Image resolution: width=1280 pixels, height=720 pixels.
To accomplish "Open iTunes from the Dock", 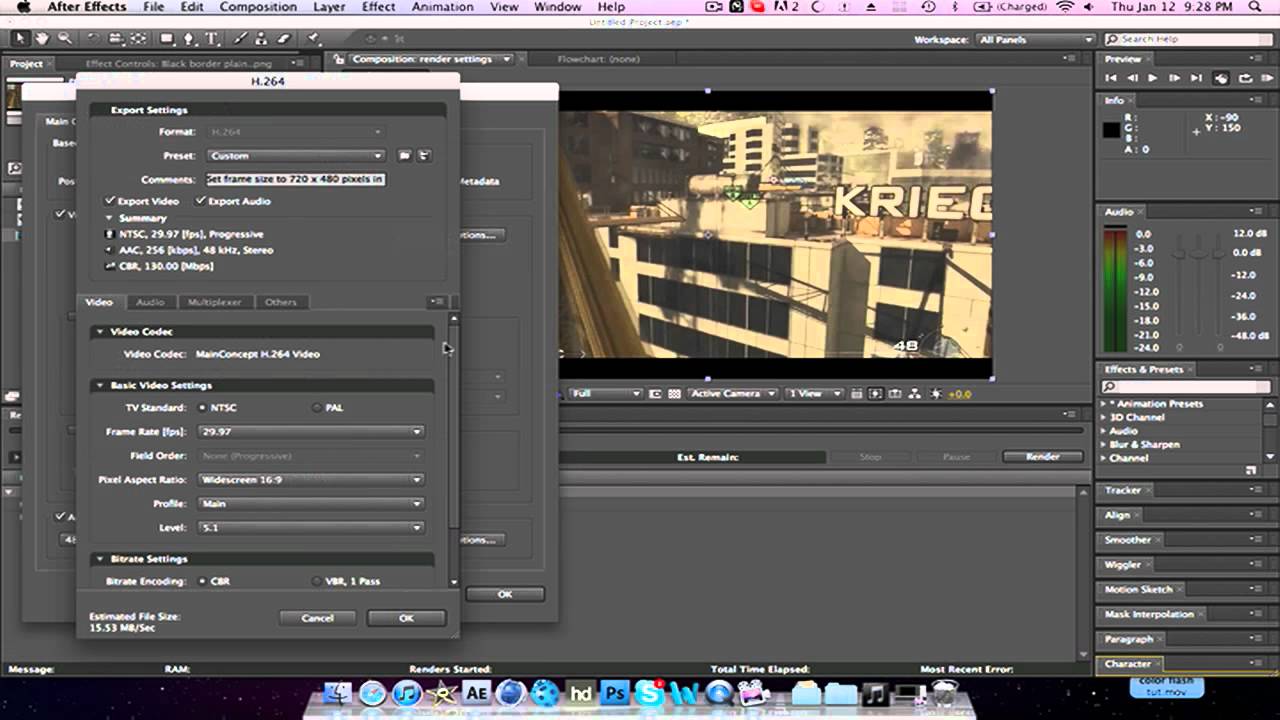I will (407, 693).
